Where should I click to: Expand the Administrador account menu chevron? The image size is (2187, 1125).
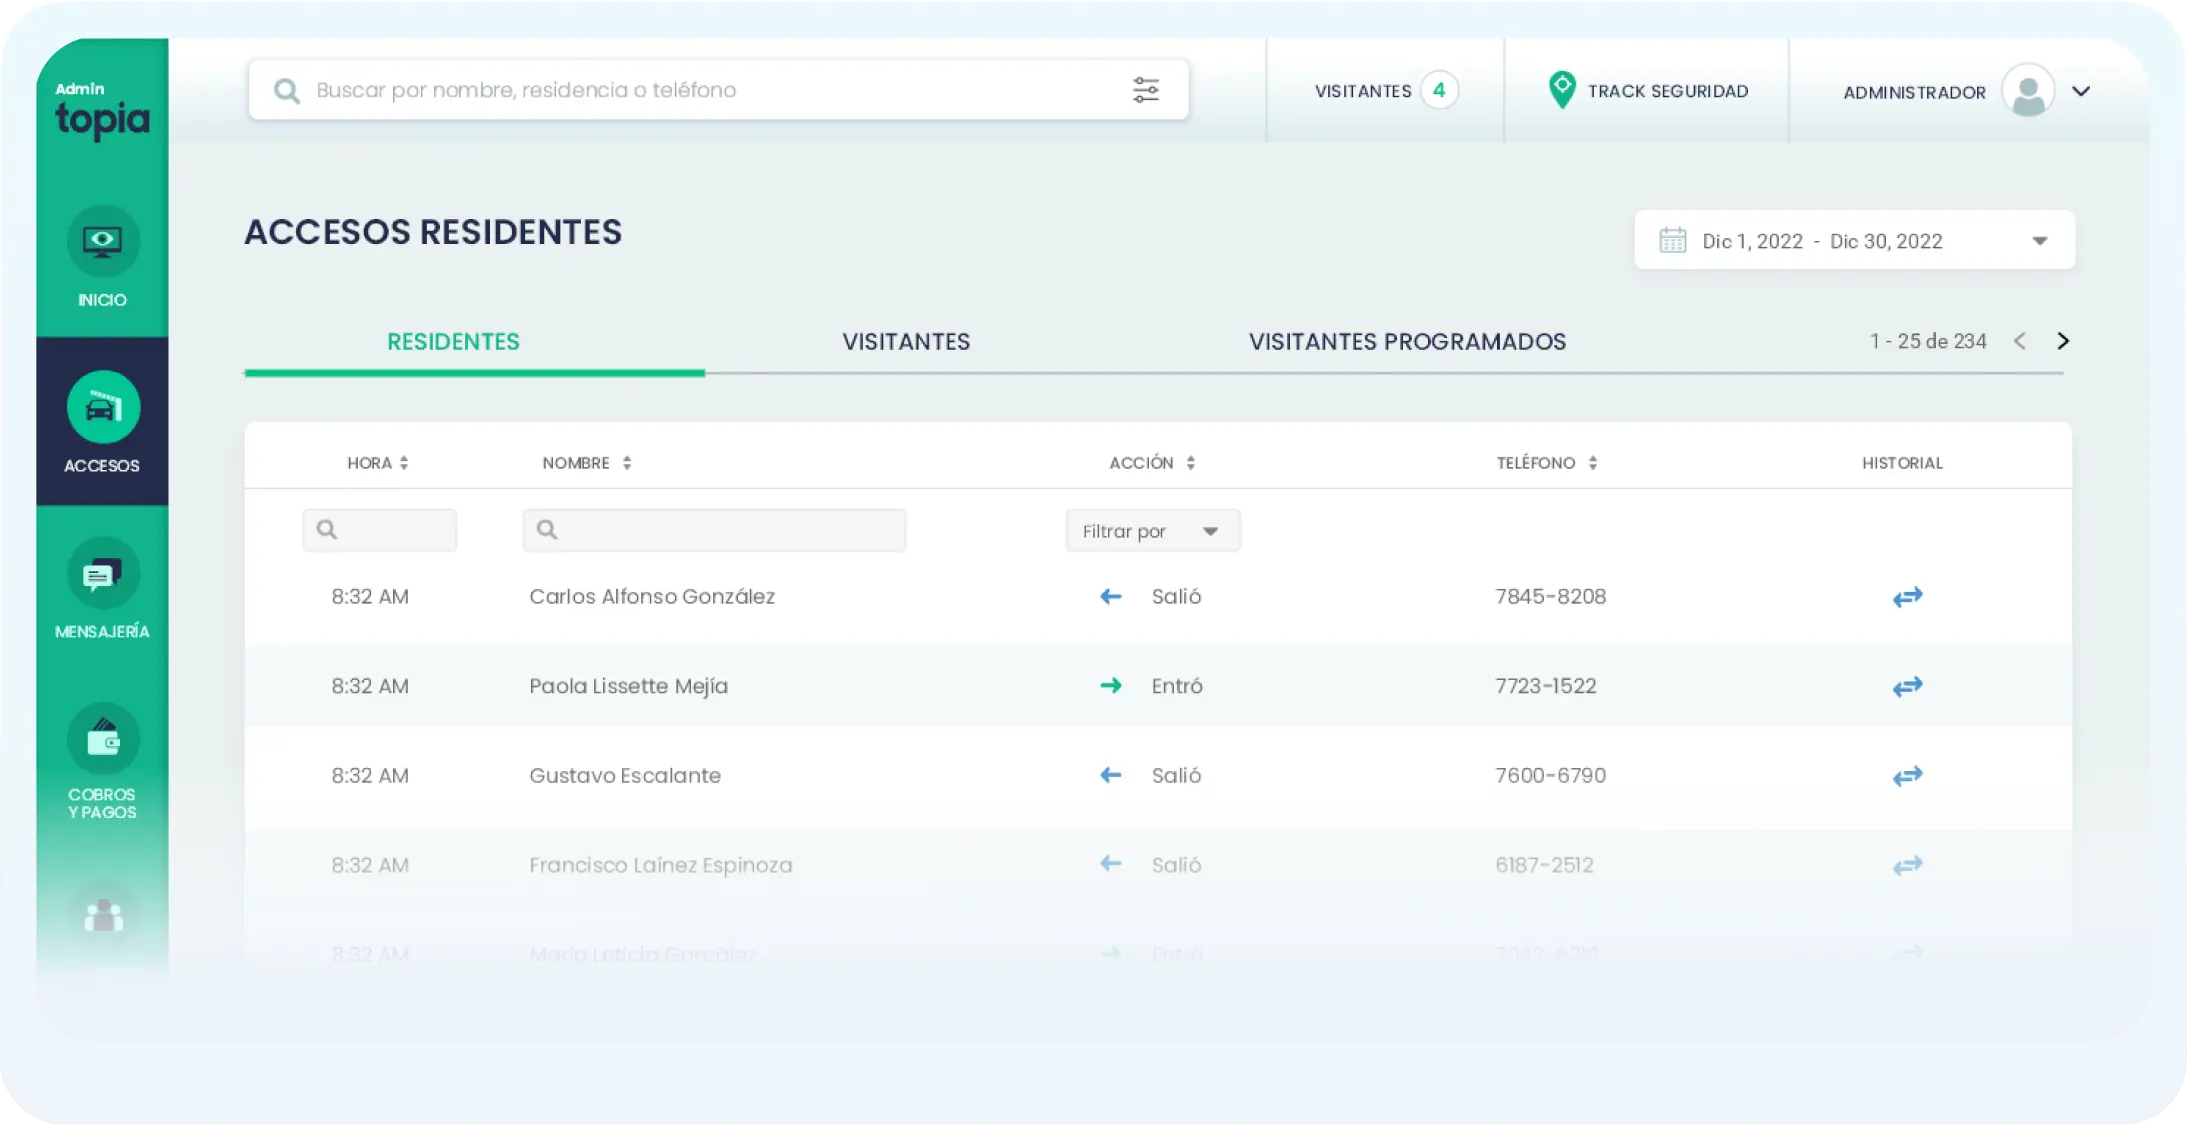click(2081, 91)
